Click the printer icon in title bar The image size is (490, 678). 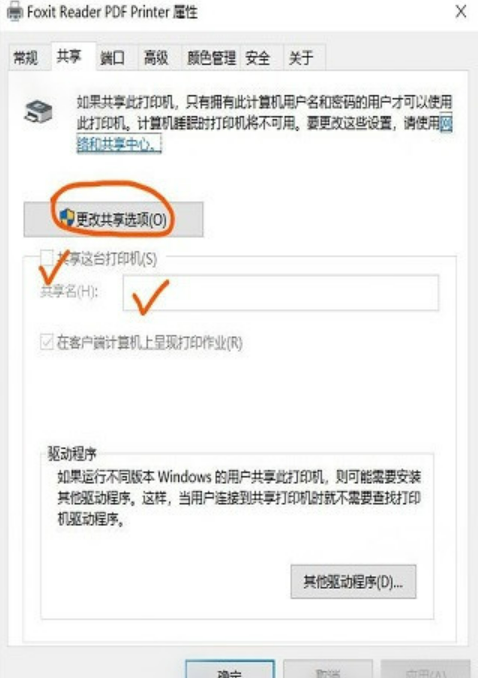(x=15, y=11)
